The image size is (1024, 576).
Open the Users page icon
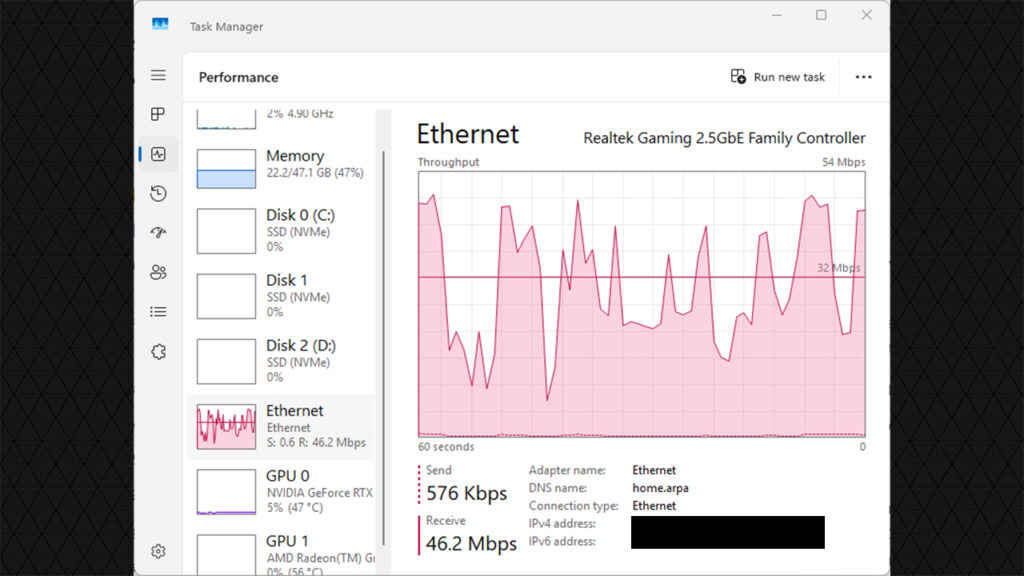[157, 272]
